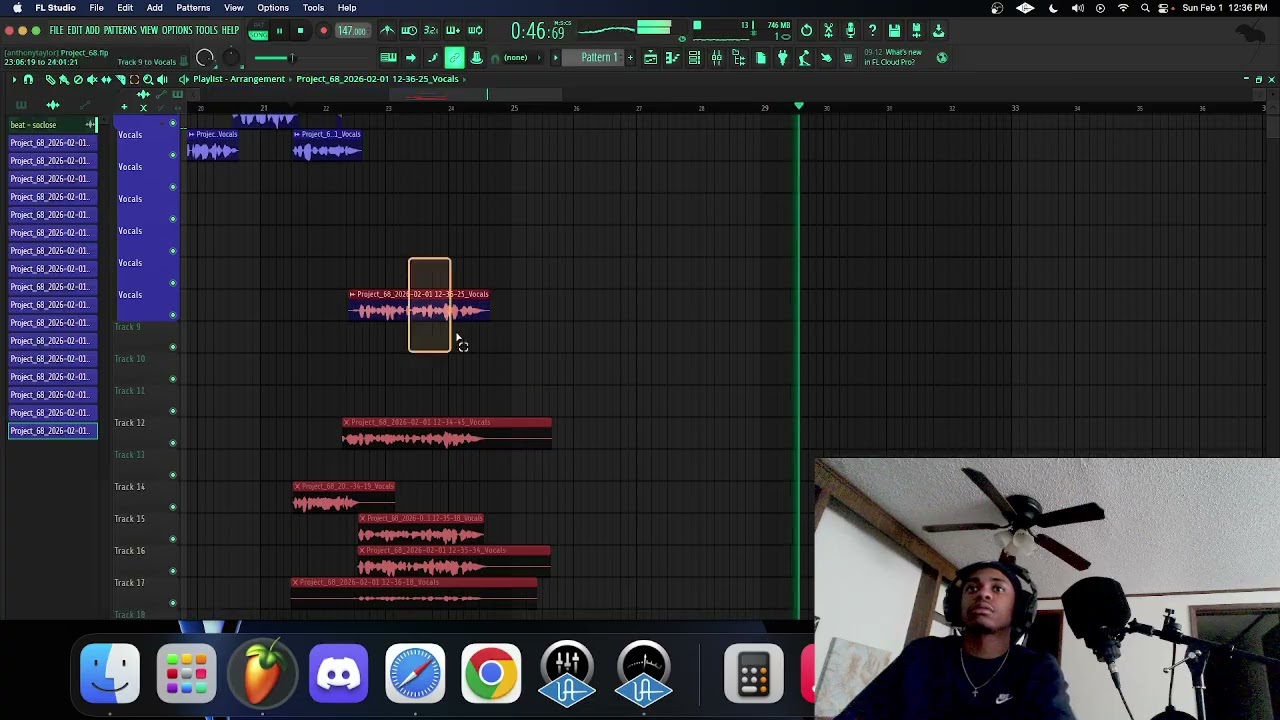Select the Delete tool in playlist
1280x720 pixels.
click(78, 79)
